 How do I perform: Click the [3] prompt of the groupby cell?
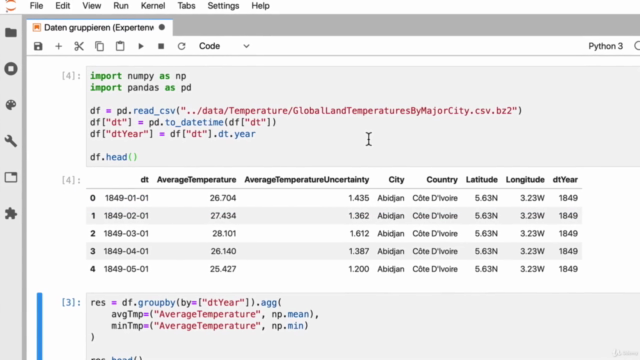click(71, 302)
